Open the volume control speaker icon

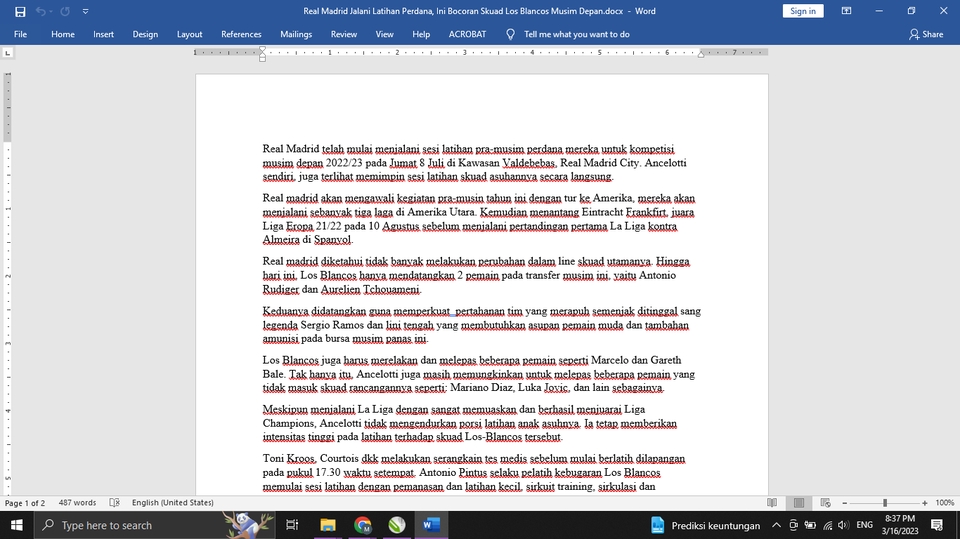843,525
